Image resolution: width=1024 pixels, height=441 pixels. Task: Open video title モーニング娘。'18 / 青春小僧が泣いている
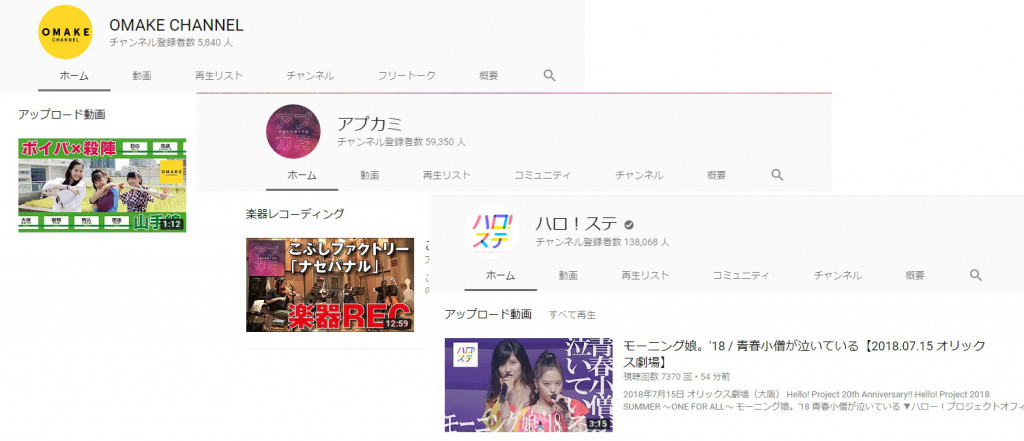pos(804,353)
